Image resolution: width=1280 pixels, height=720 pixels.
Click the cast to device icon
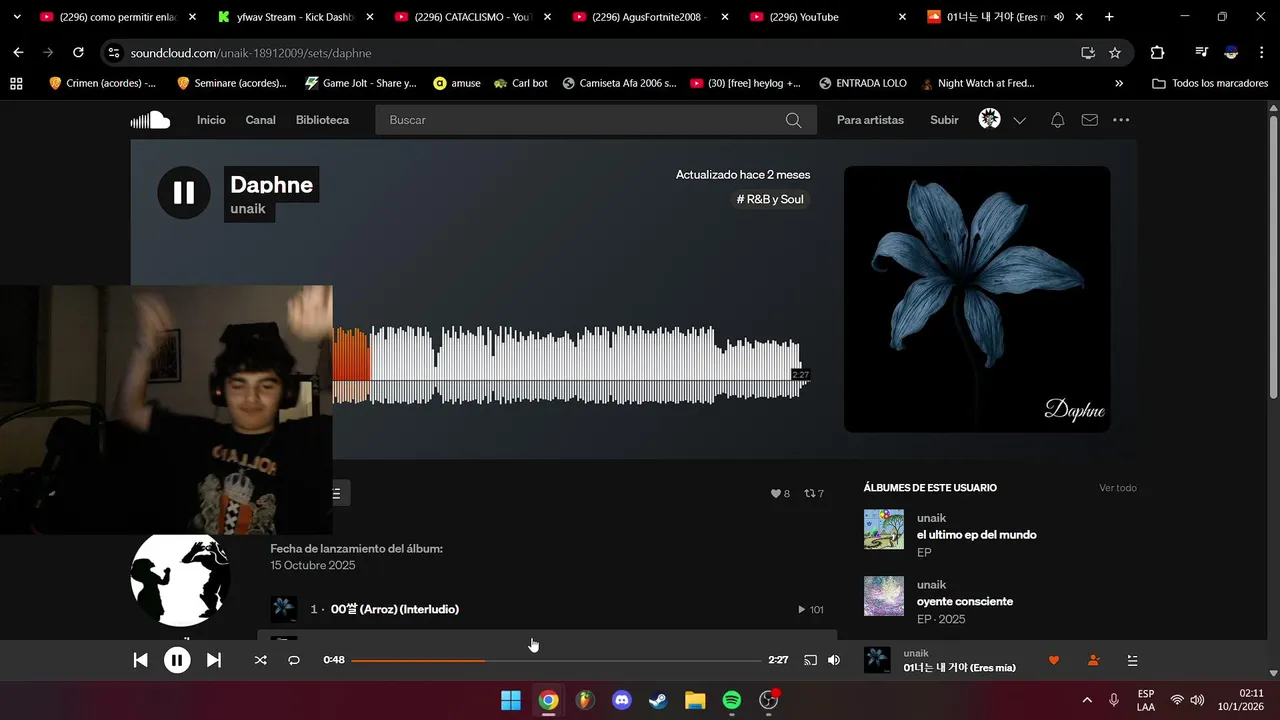(x=810, y=660)
